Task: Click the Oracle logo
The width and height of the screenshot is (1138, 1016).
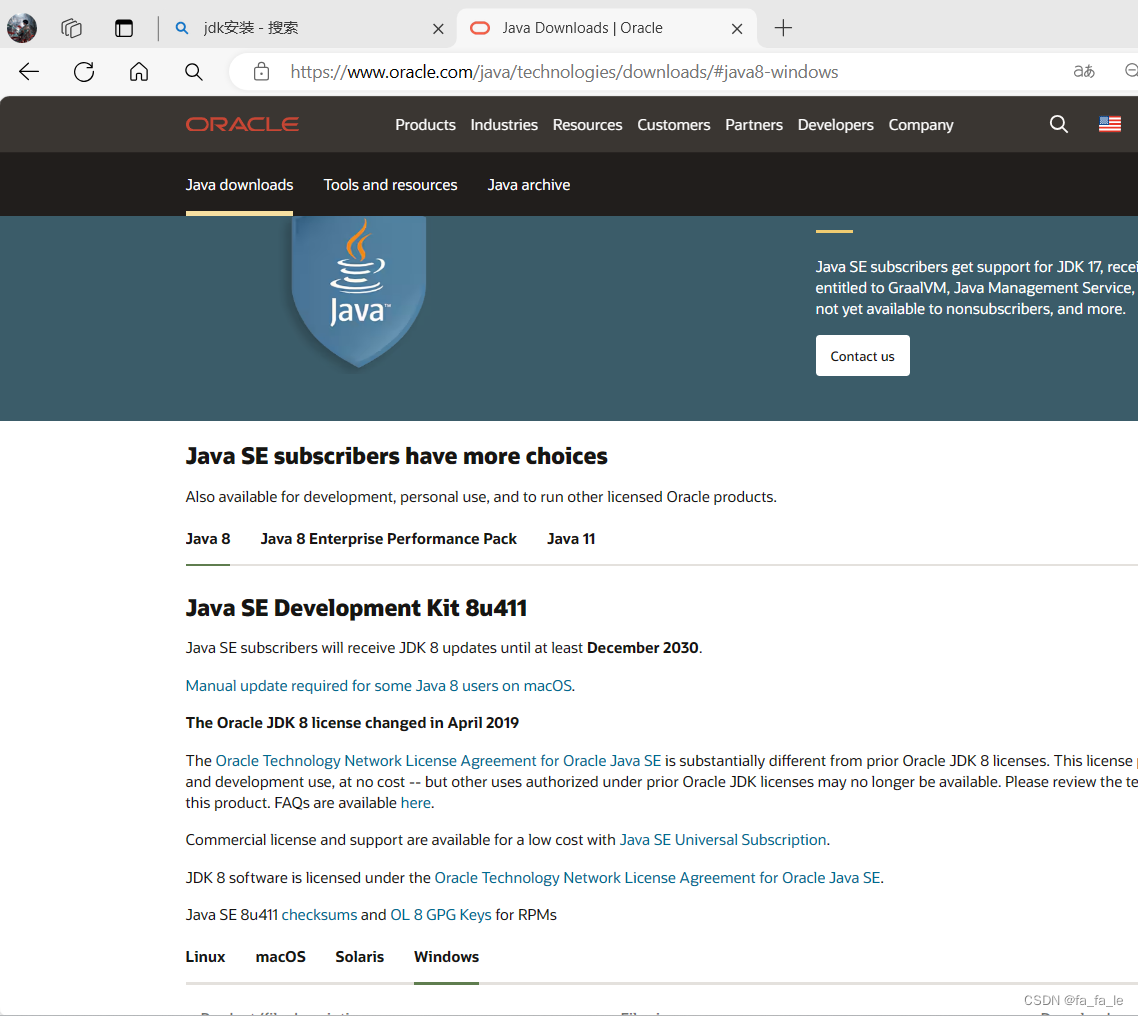Action: [242, 125]
